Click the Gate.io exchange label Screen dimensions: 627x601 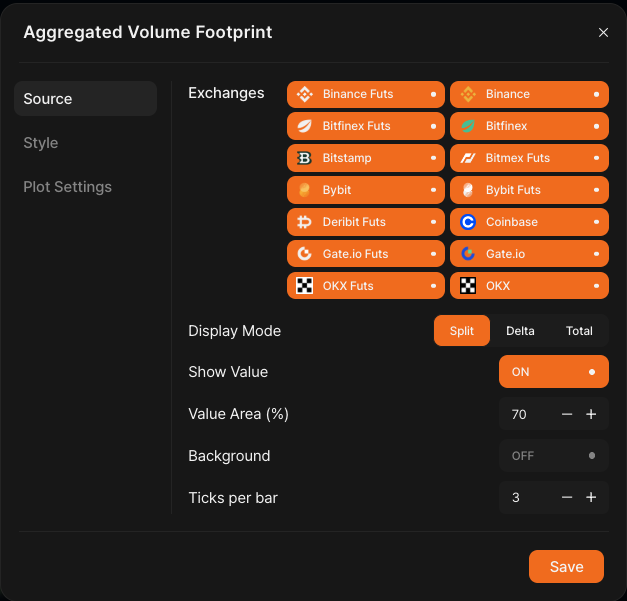click(x=505, y=254)
